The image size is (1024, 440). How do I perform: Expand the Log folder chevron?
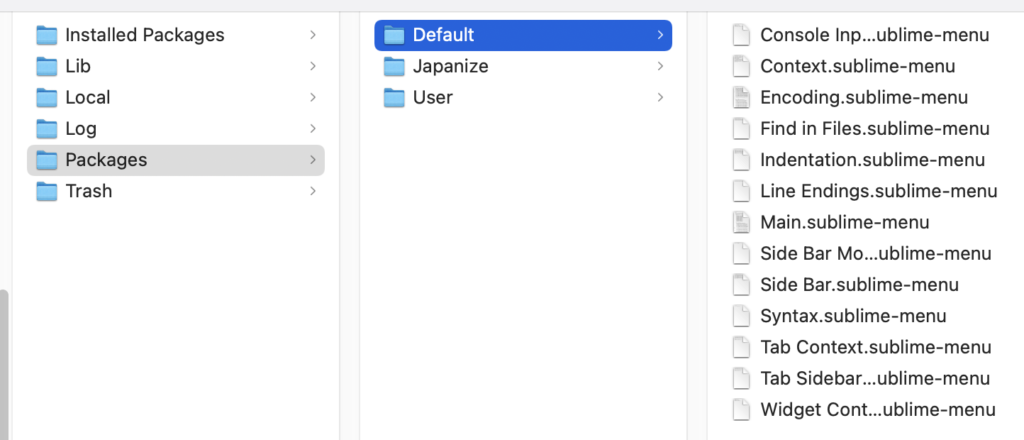[313, 129]
